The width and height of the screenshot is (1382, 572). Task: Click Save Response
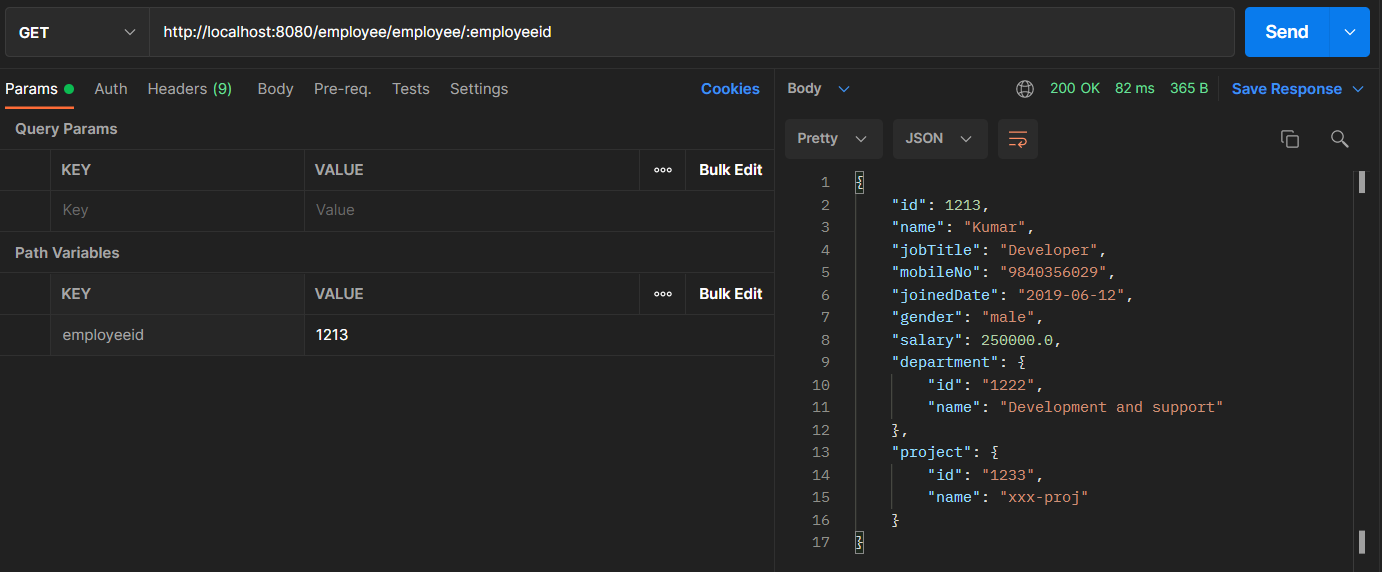tap(1287, 89)
